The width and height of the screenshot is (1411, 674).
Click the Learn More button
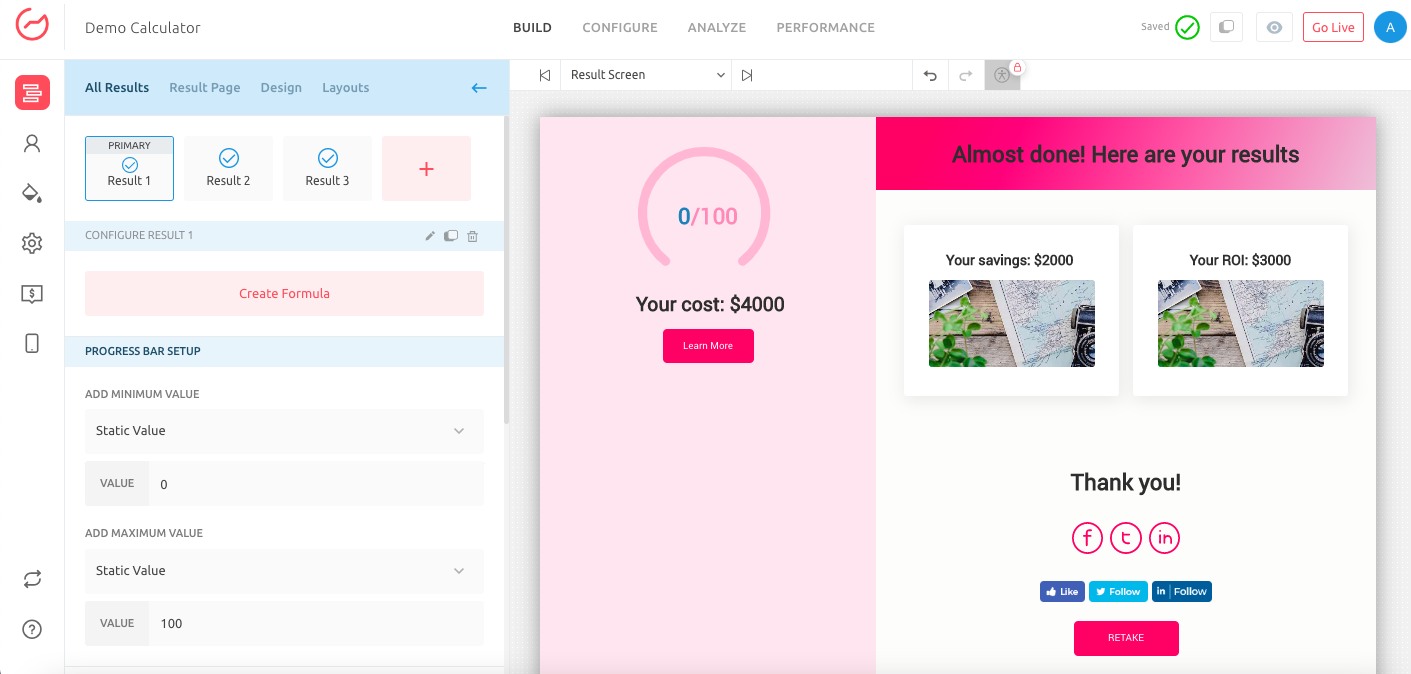tap(708, 346)
